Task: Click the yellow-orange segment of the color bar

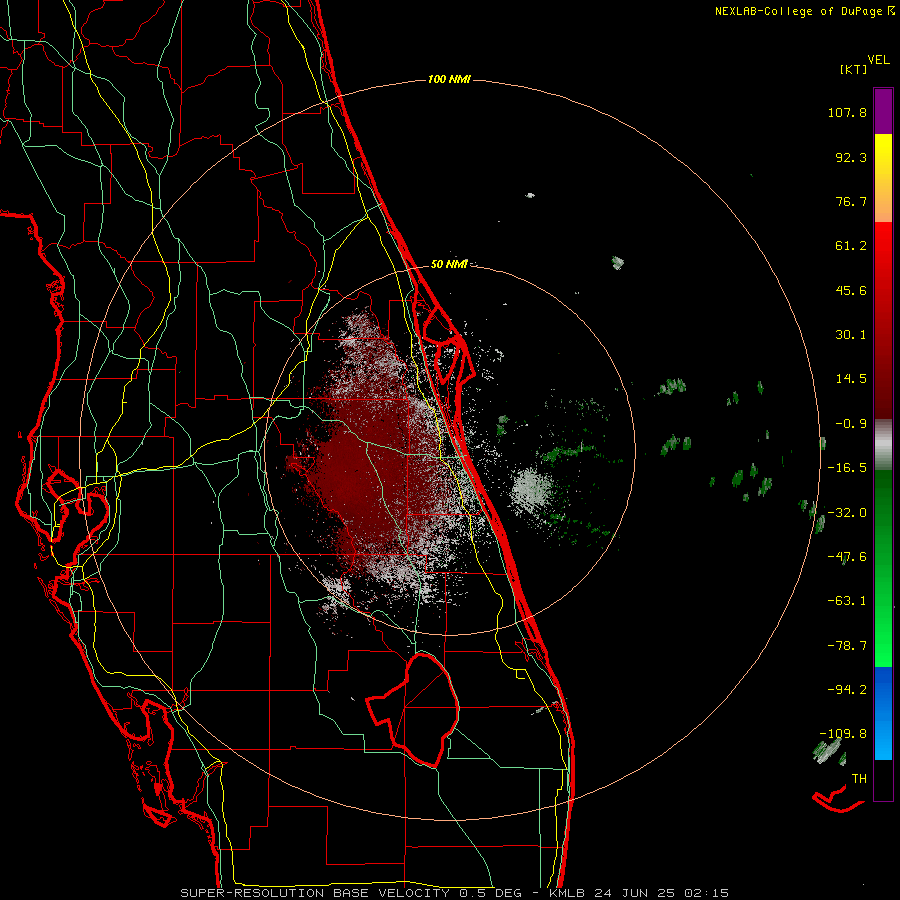Action: click(883, 178)
